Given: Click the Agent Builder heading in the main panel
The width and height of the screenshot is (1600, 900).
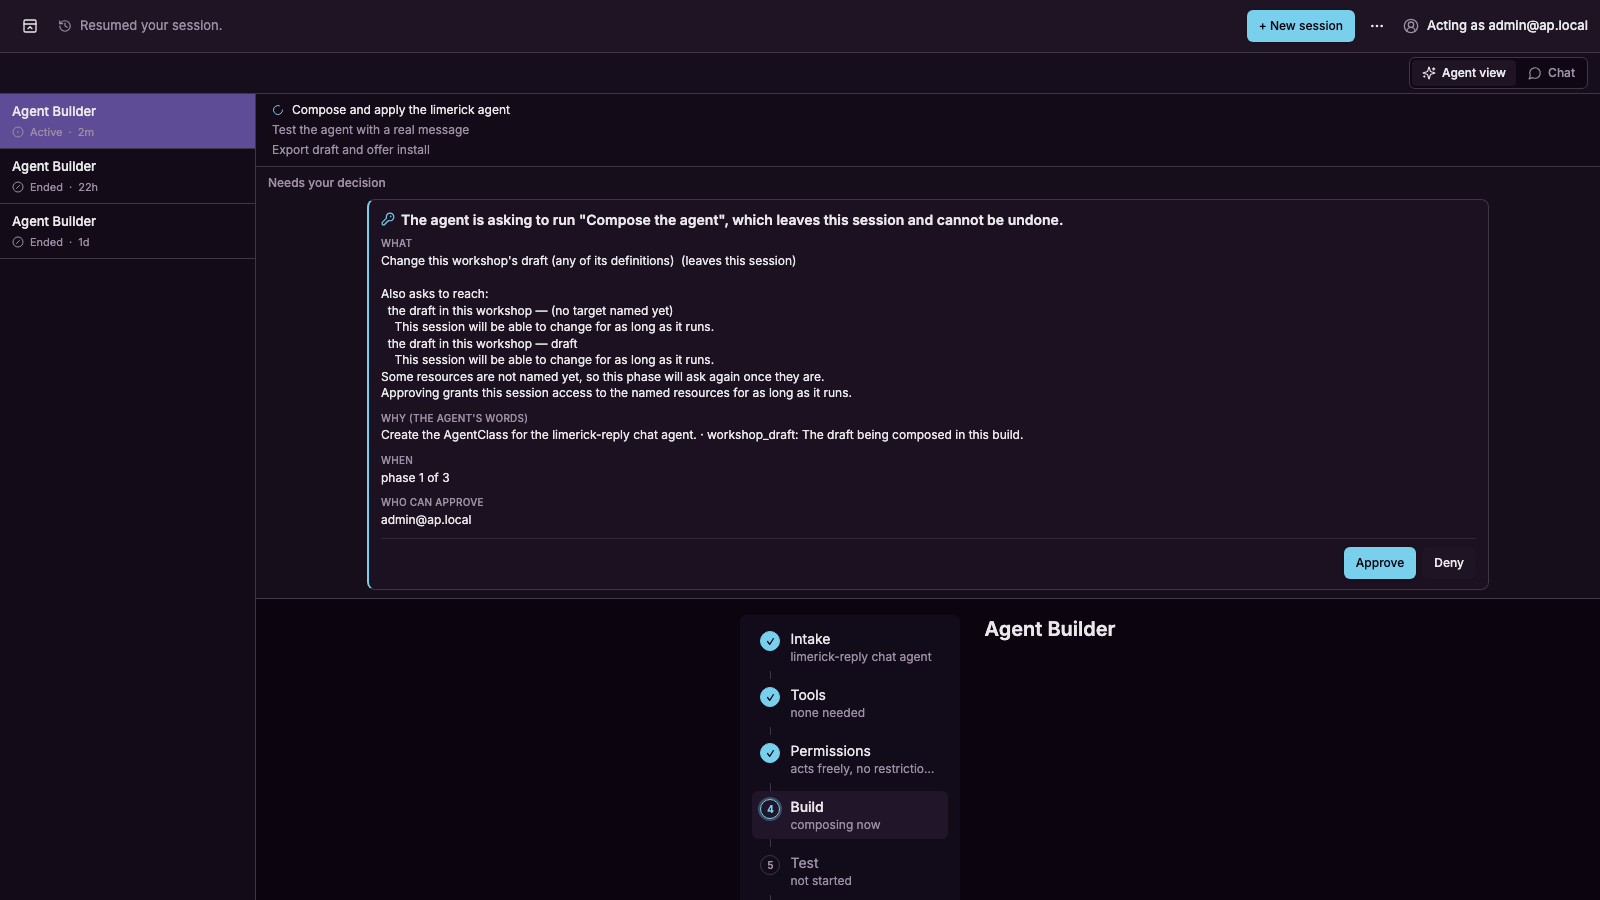Looking at the screenshot, I should (1050, 629).
